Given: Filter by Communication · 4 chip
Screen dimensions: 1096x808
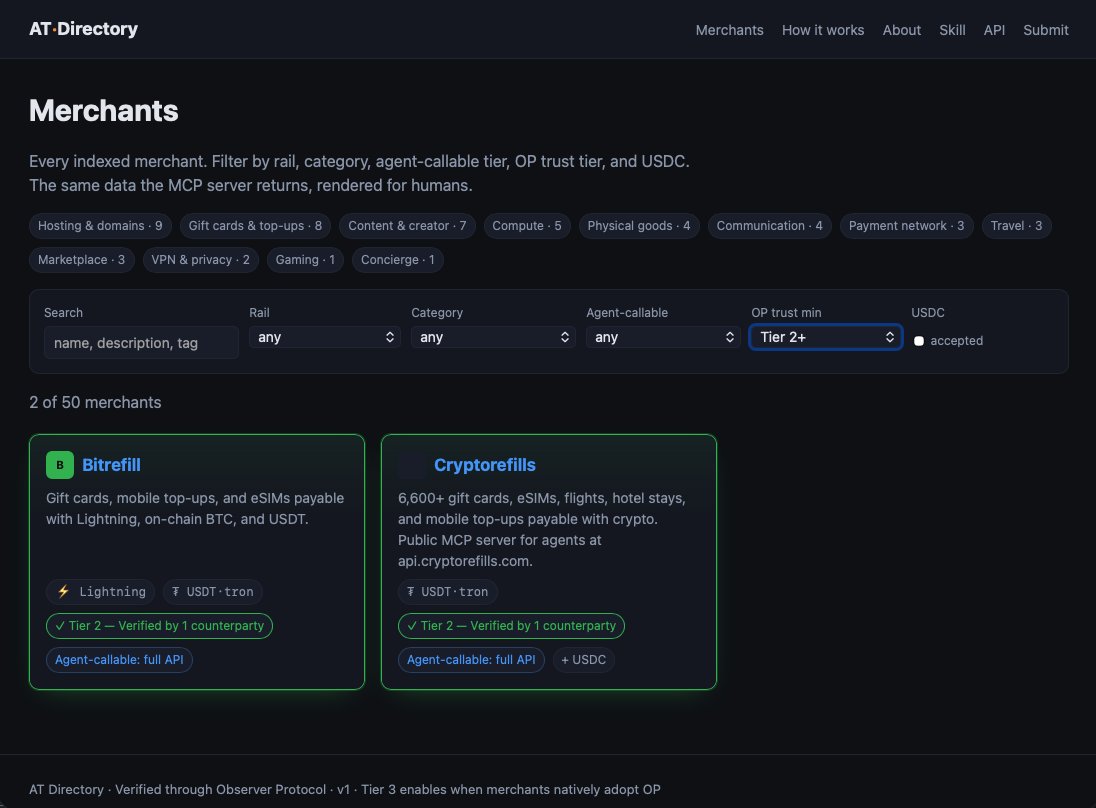Looking at the screenshot, I should tap(769, 226).
